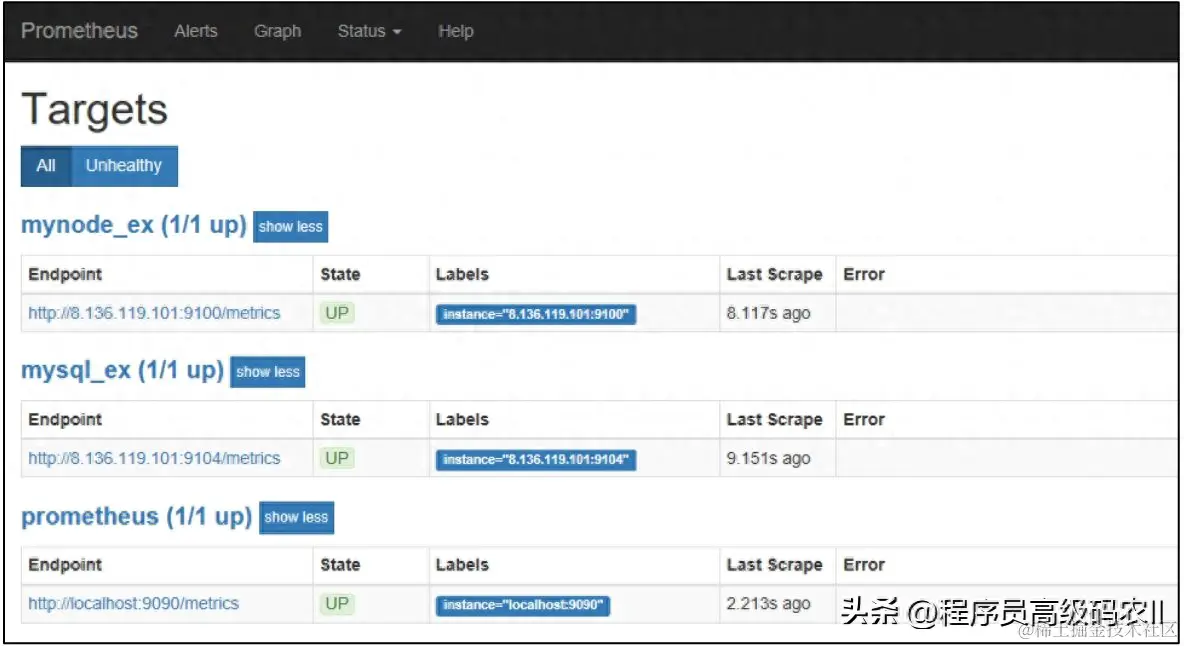Expand the Status dropdown menu
This screenshot has width=1184, height=646.
(369, 31)
